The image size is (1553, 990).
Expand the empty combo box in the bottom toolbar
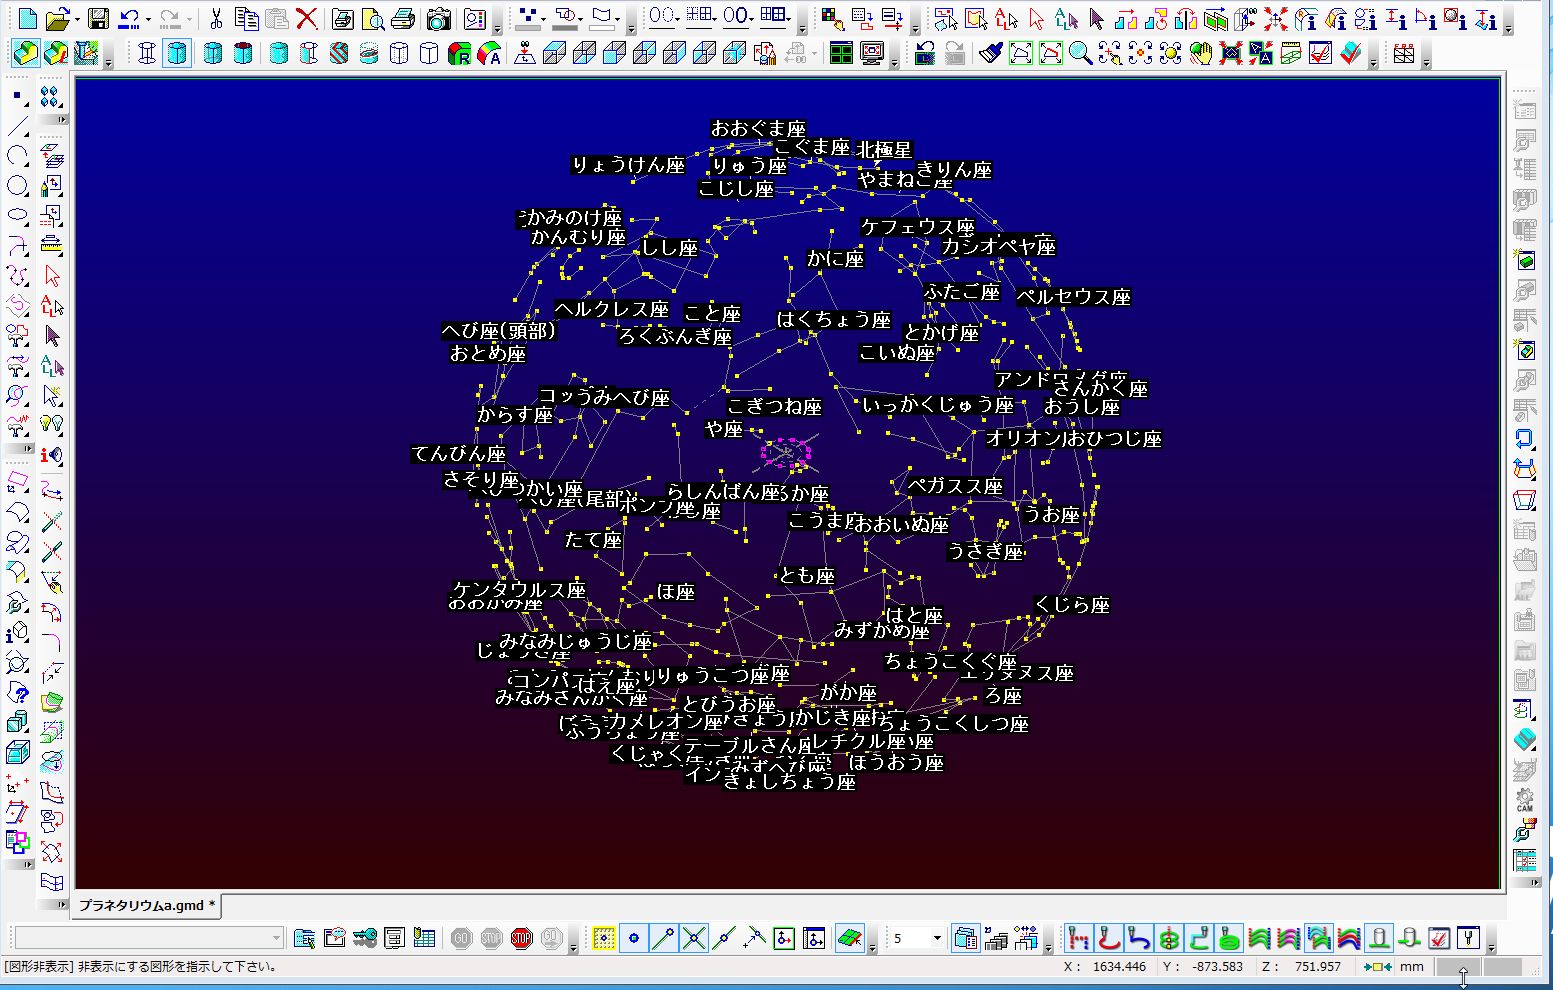coord(277,938)
